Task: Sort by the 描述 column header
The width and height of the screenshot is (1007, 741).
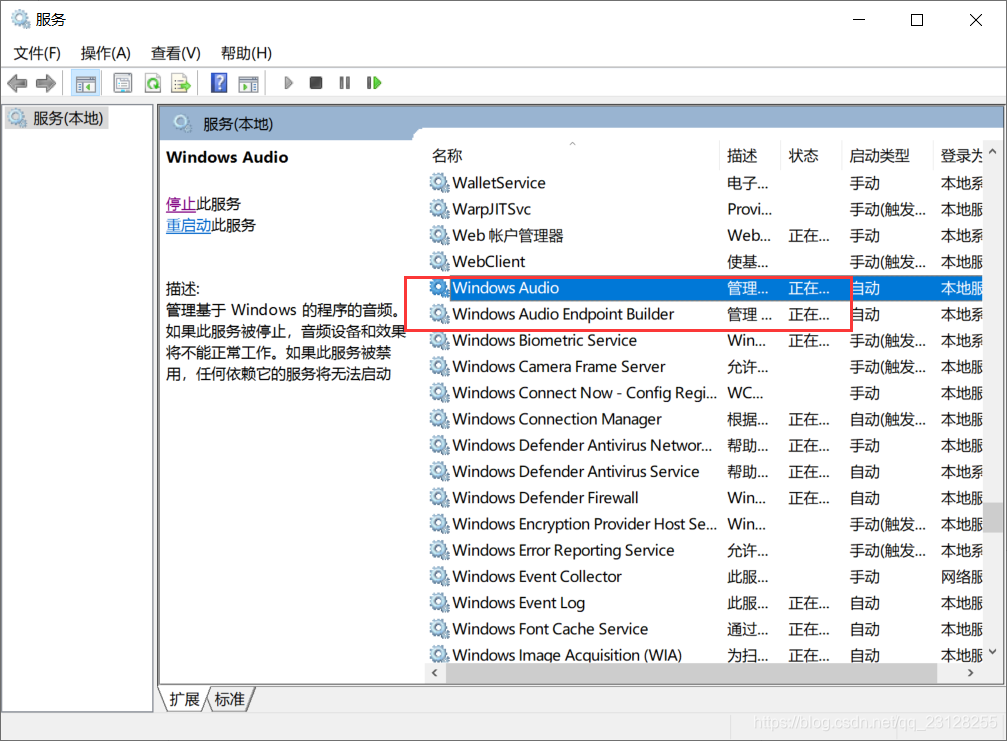Action: pyautogui.click(x=749, y=155)
